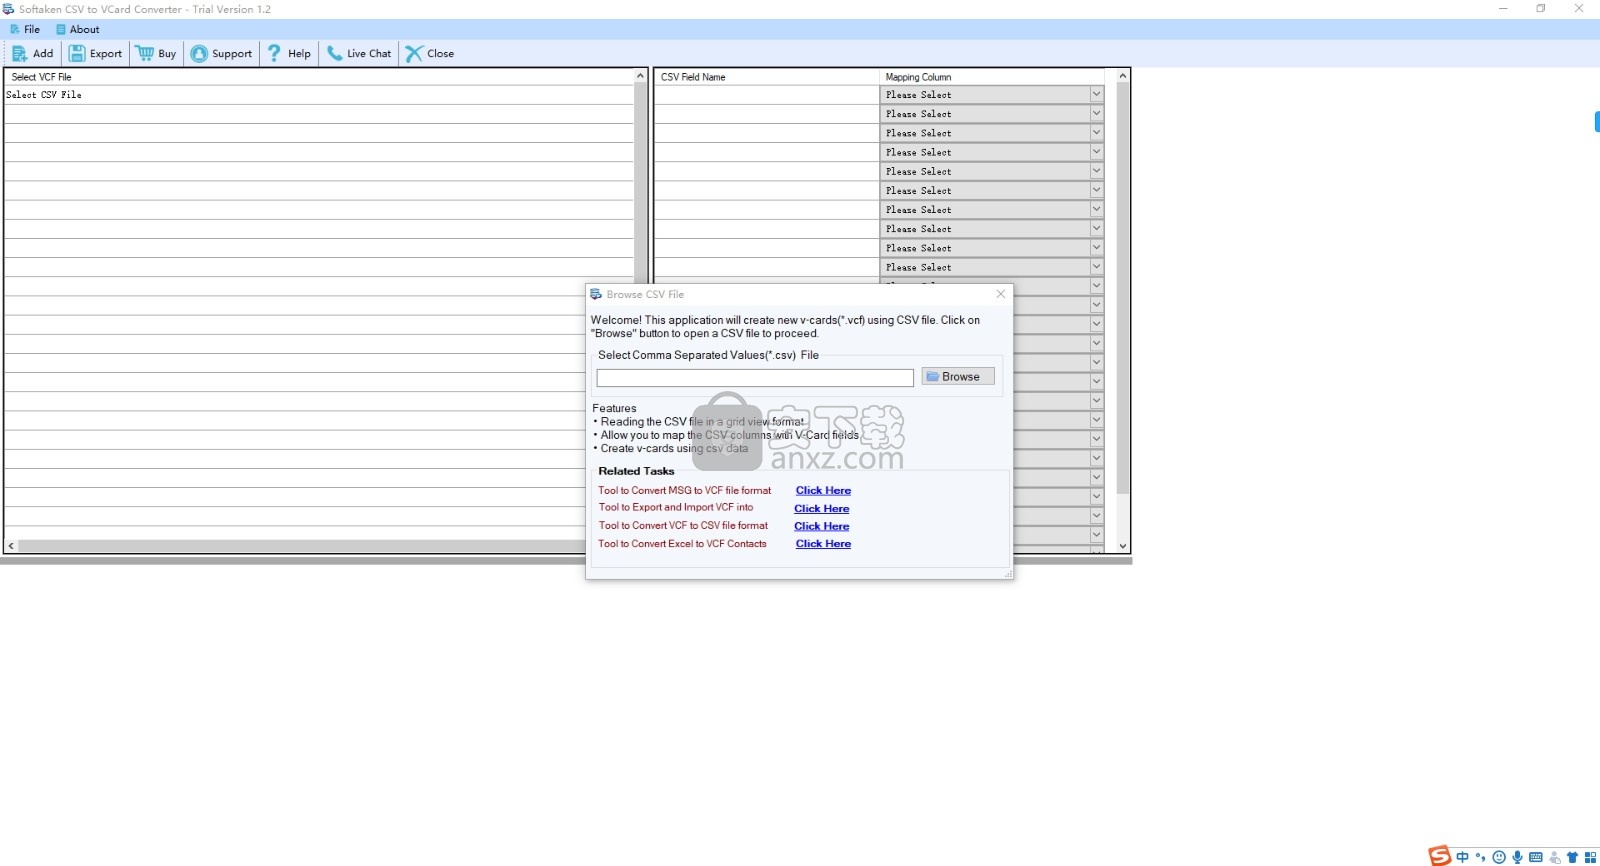Click the Add toolbar icon
The image size is (1600, 866).
tap(20, 54)
